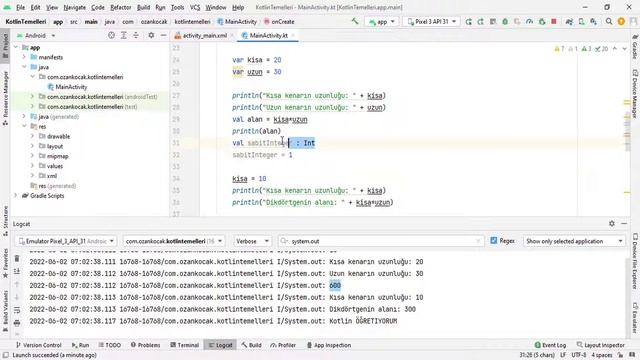
Task: Click the Profile app gauge icon
Action: click(529, 22)
